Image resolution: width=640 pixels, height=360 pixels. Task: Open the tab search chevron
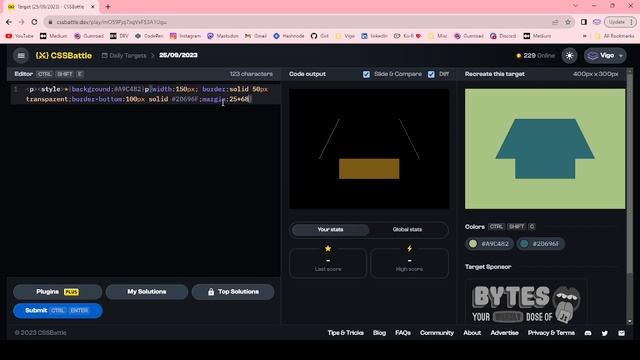tap(575, 6)
